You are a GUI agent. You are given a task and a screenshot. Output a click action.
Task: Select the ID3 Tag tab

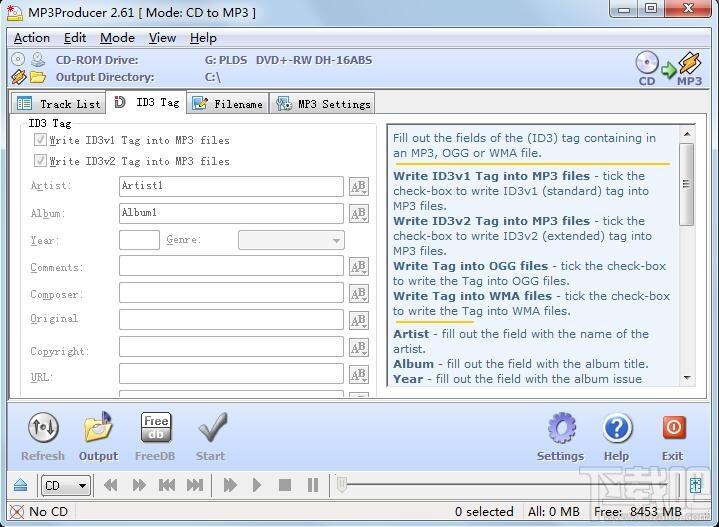coord(146,102)
